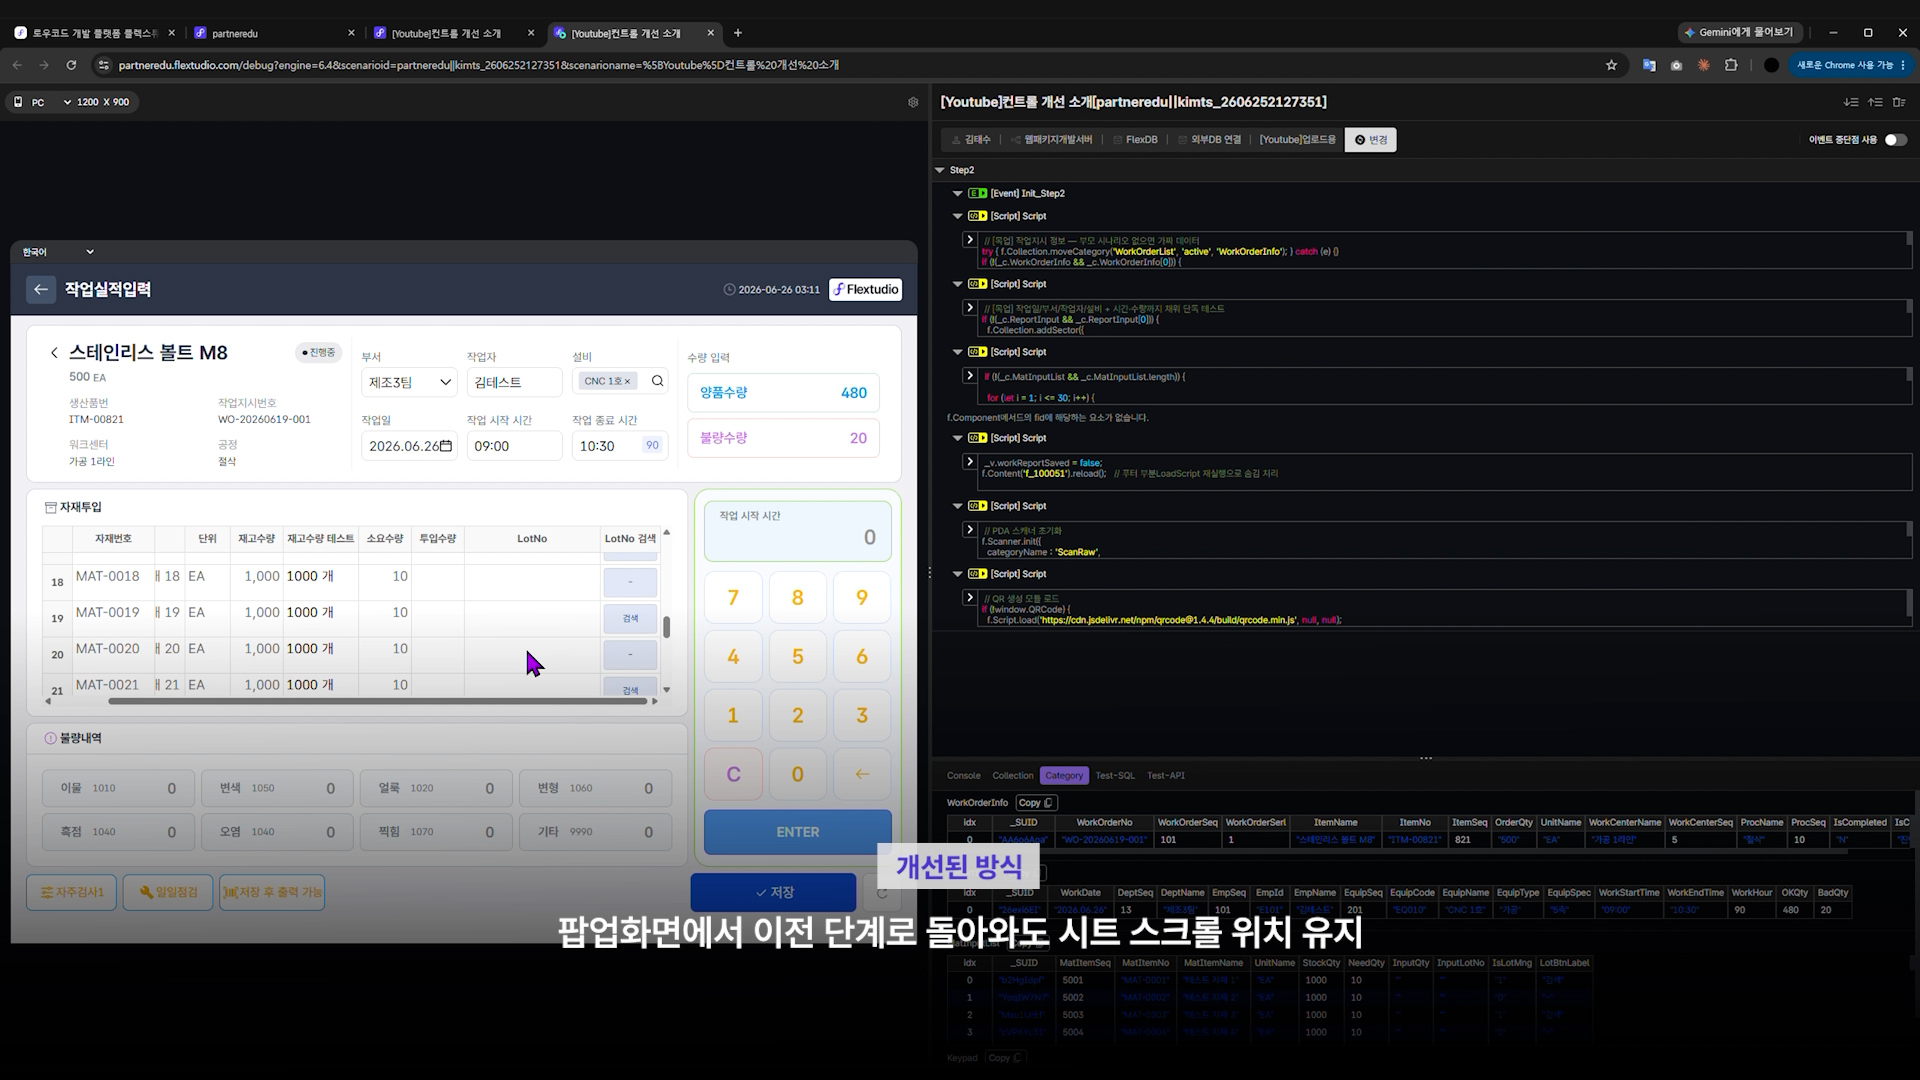The width and height of the screenshot is (1920, 1080).
Task: Click the 작업자 field with 김테스트
Action: pyautogui.click(x=514, y=382)
